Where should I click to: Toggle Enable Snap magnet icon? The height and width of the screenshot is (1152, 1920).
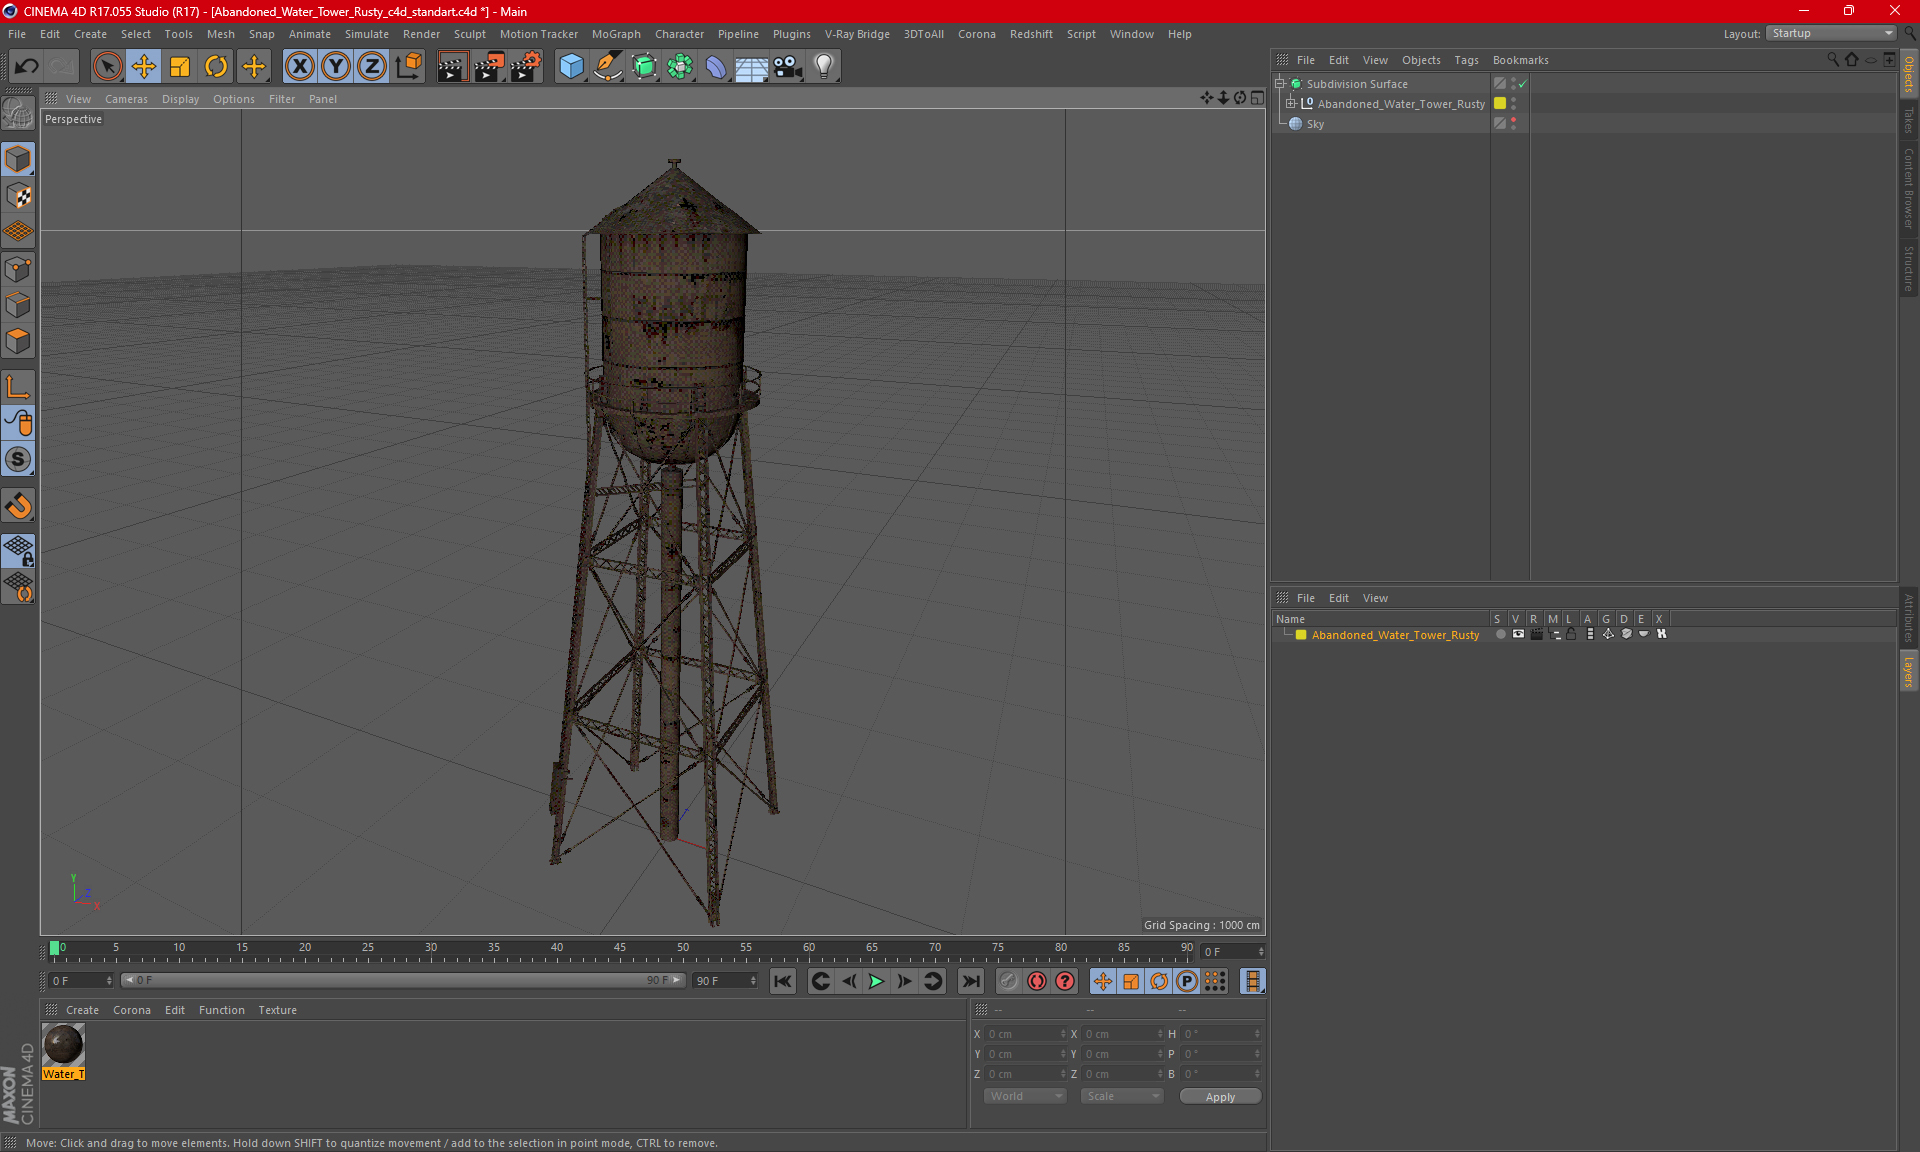(x=18, y=506)
